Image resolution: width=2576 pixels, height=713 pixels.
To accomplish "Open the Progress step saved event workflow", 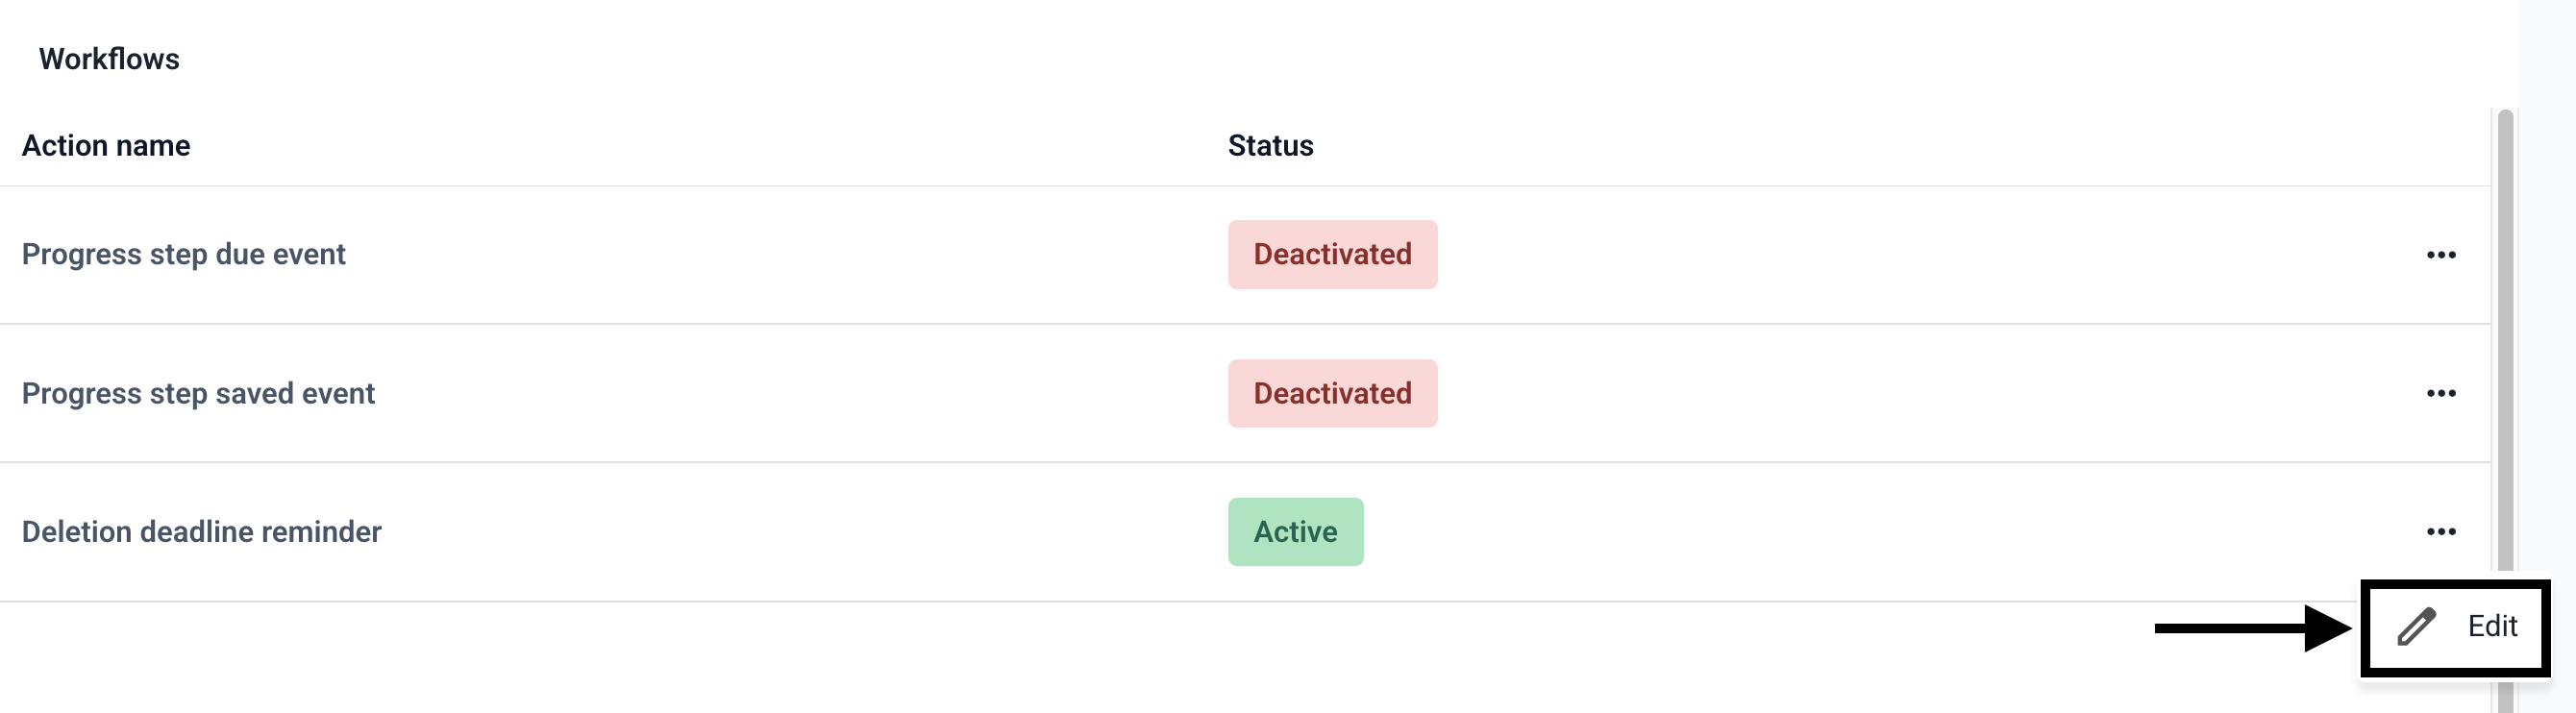I will [x=198, y=394].
